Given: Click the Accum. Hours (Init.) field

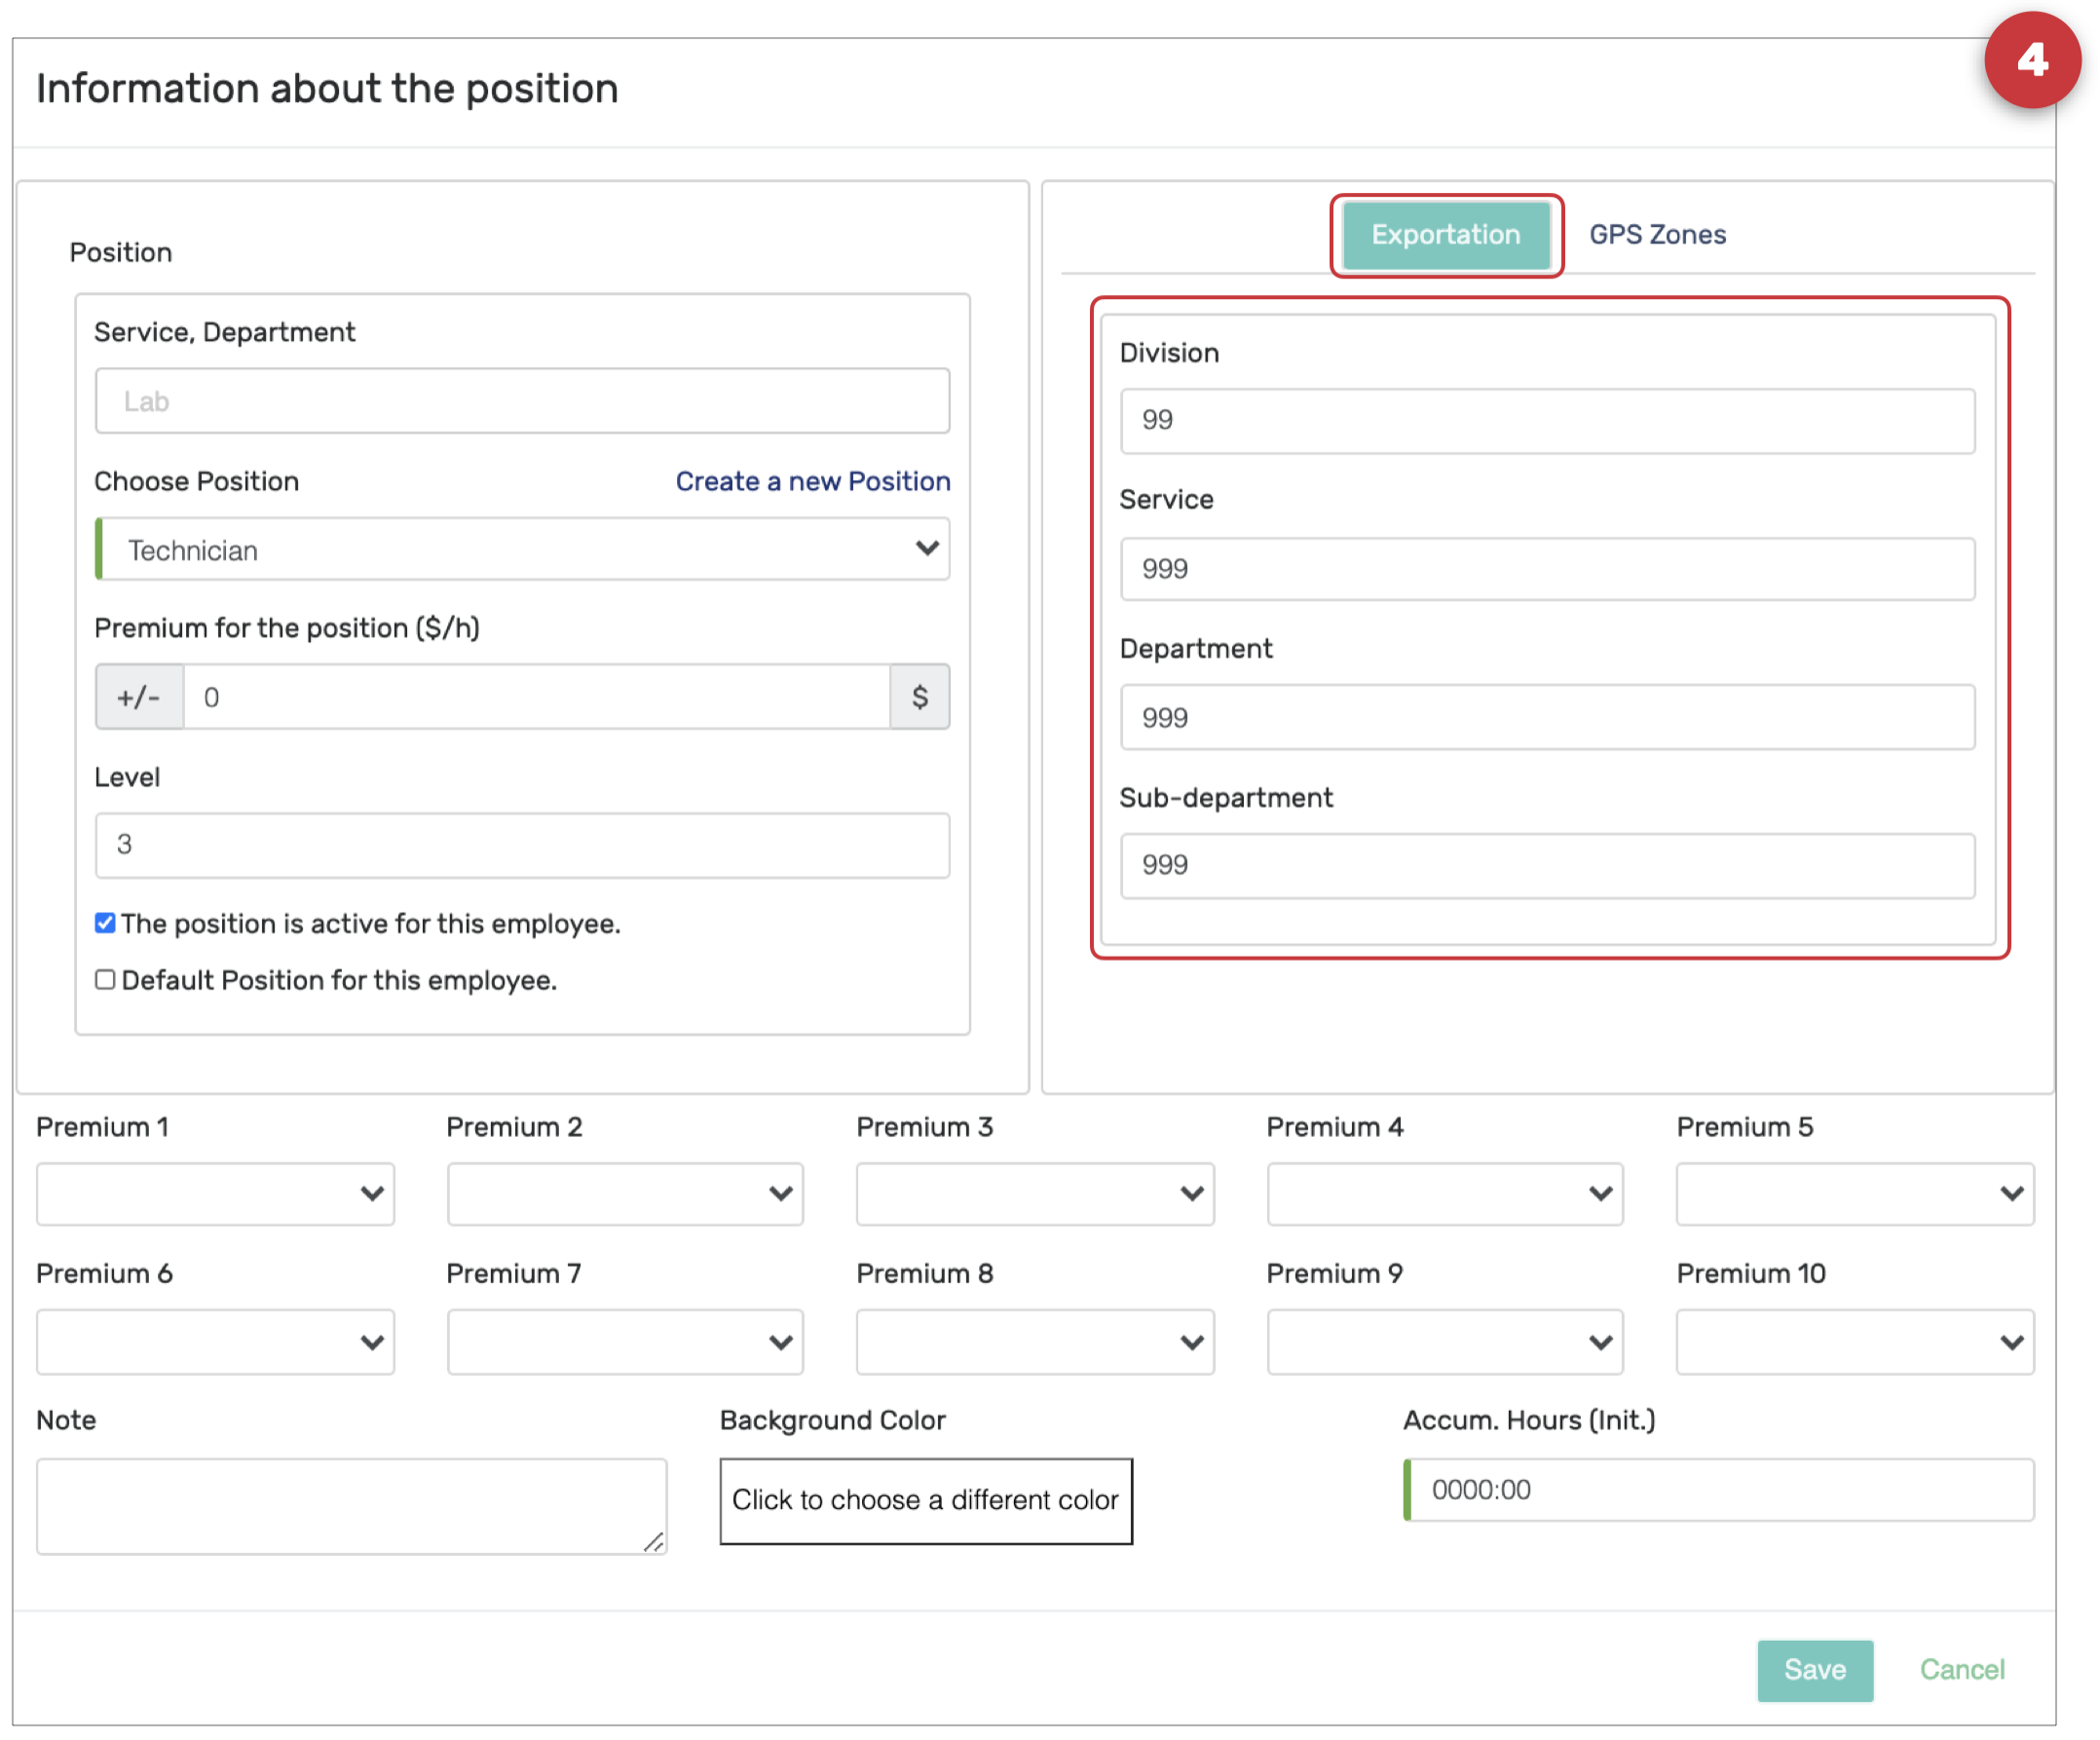Looking at the screenshot, I should click(x=1720, y=1490).
